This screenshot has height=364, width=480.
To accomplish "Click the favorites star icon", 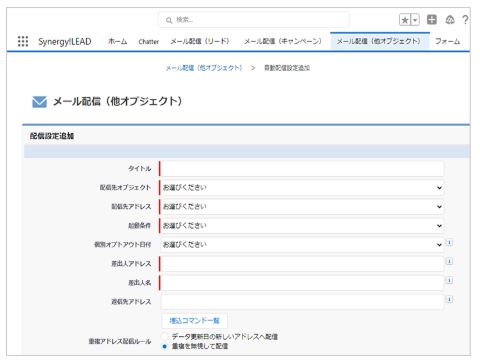I will coord(405,20).
